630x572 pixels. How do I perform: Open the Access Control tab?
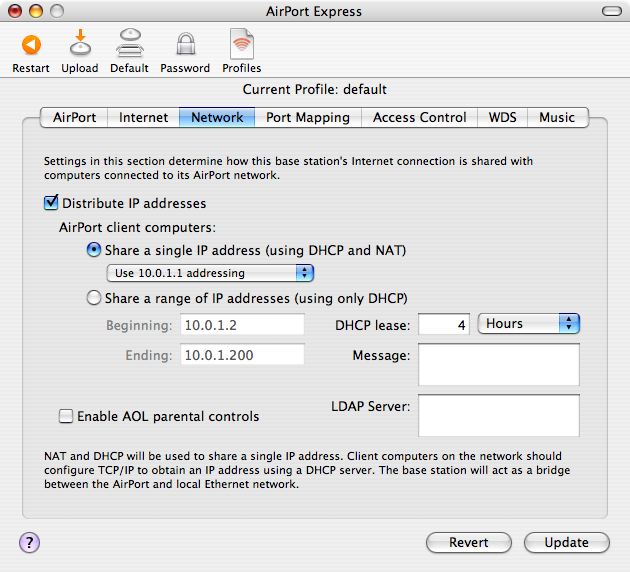[x=419, y=117]
